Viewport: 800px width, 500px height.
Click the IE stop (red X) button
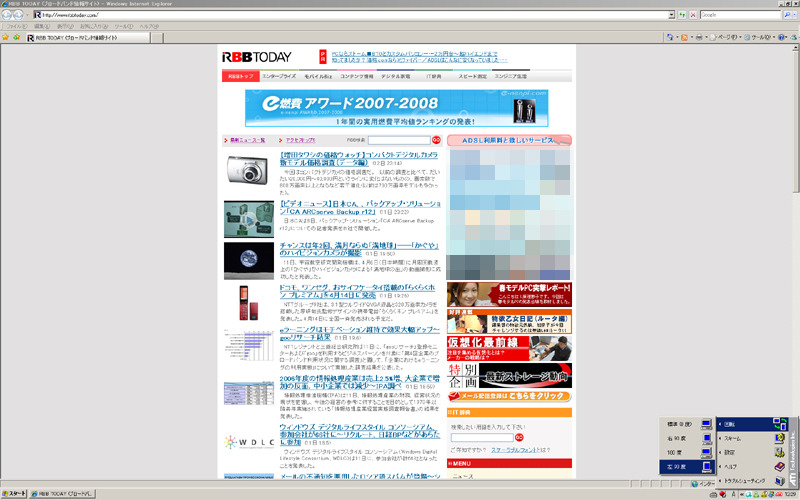tap(693, 15)
